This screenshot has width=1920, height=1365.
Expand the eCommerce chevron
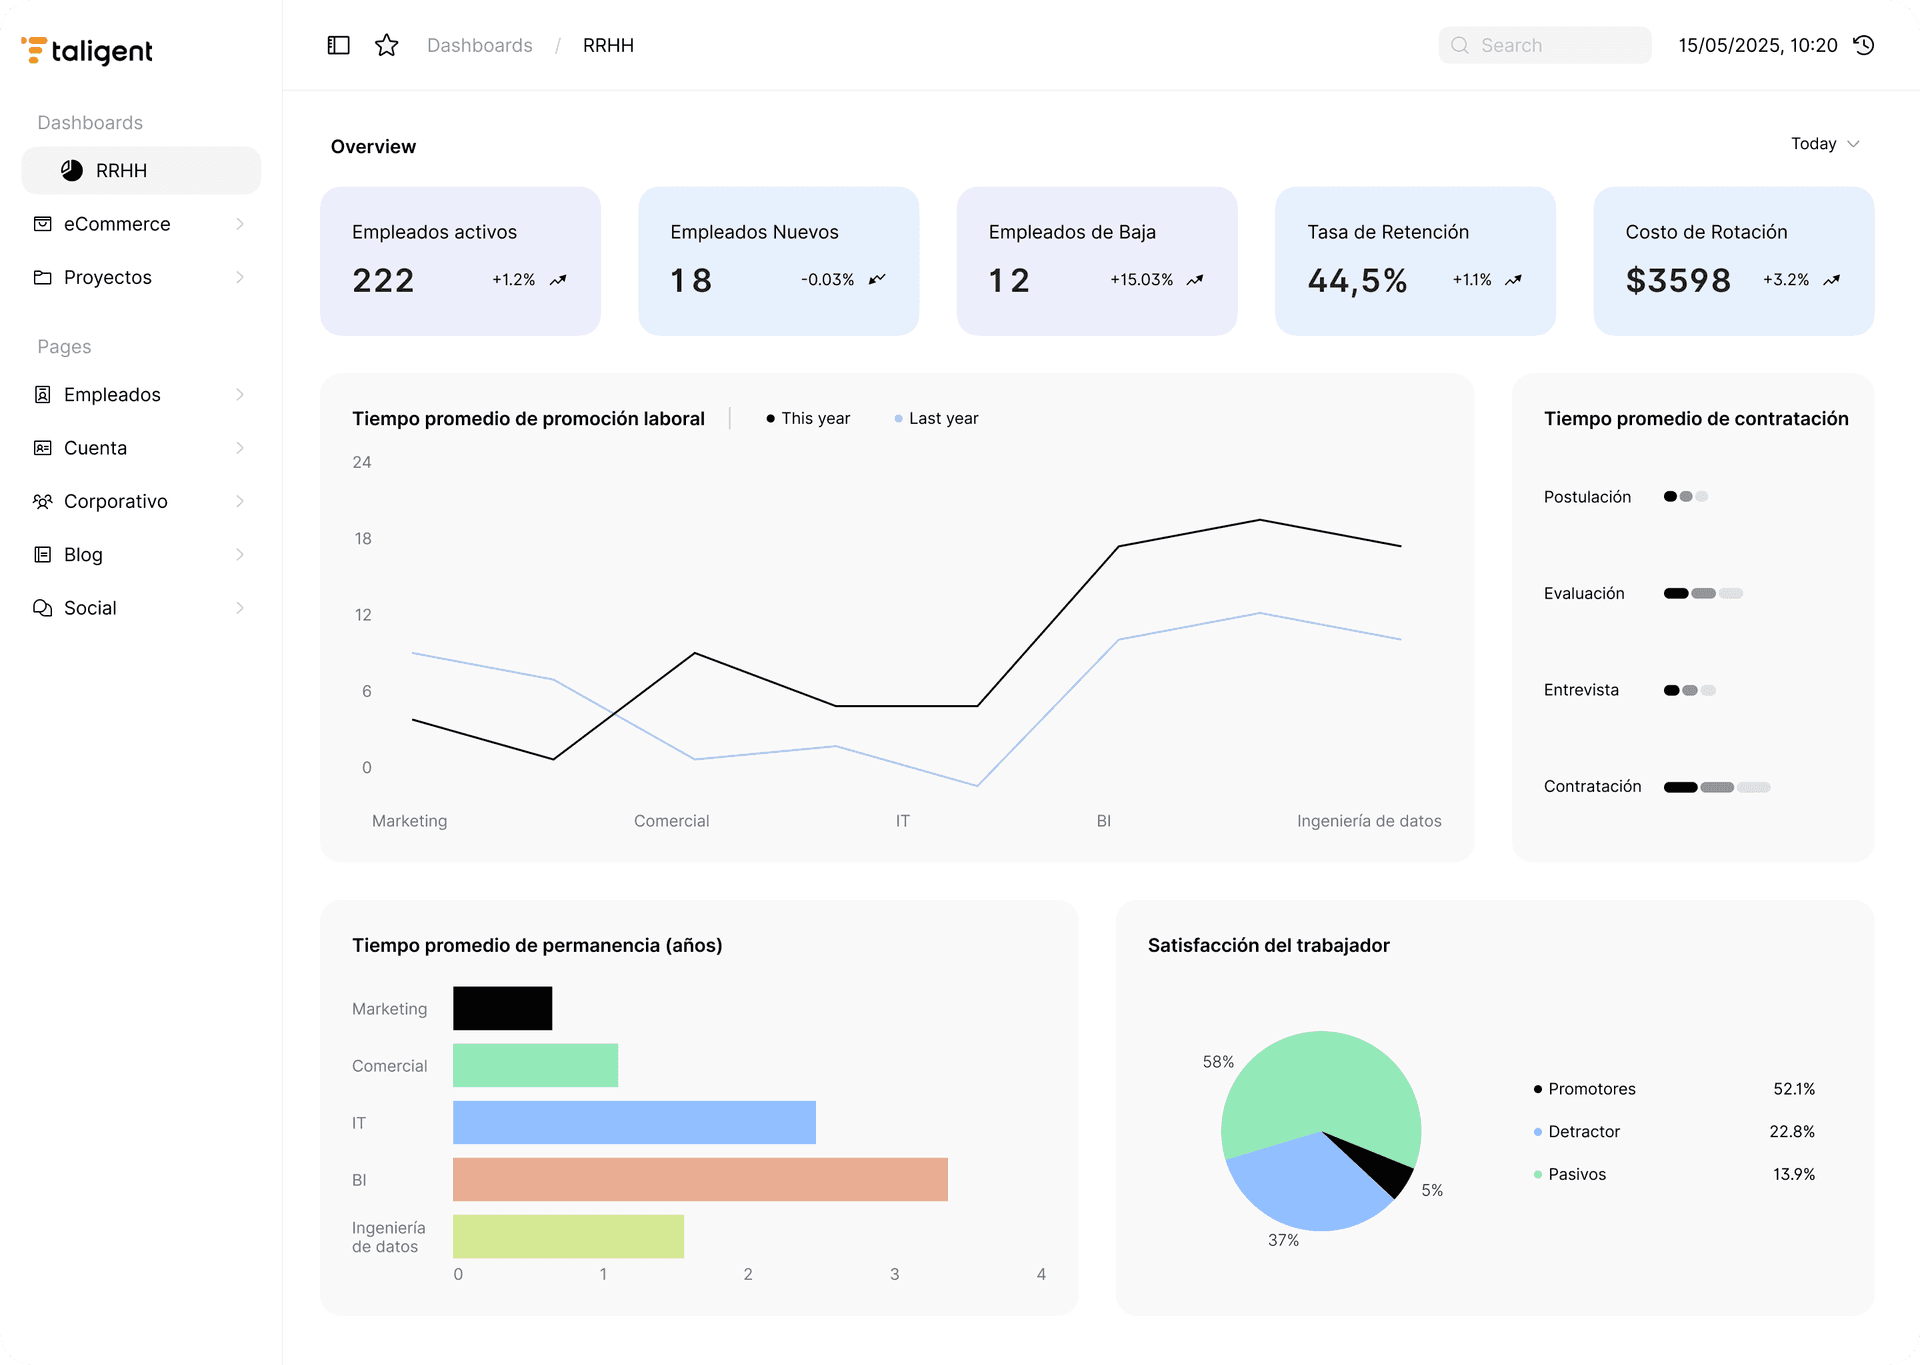coord(240,224)
